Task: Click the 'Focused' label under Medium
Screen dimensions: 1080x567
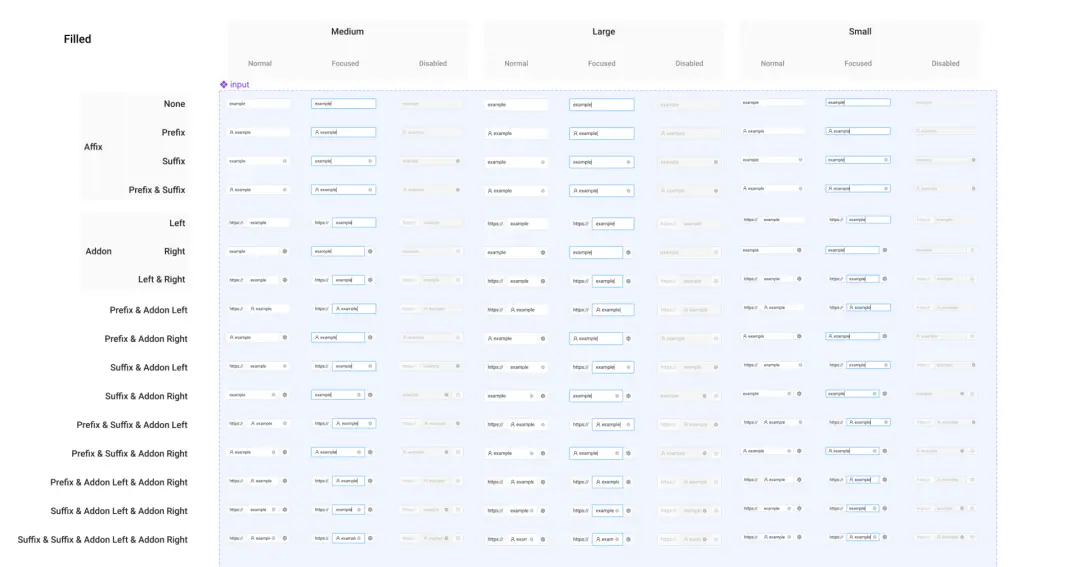Action: point(345,63)
